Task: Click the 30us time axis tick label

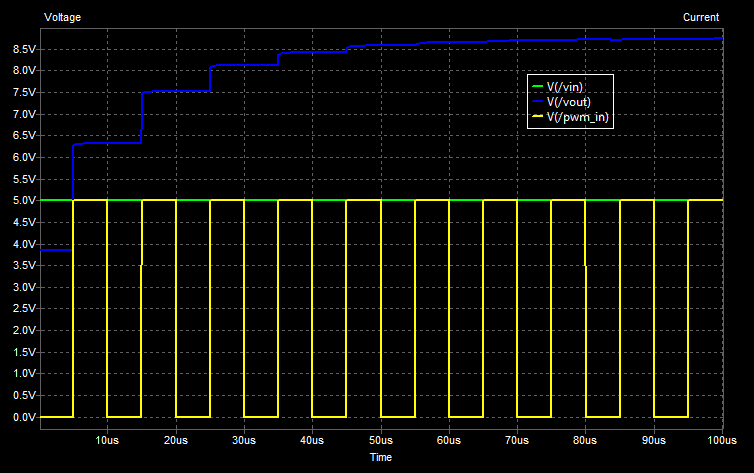Action: [x=244, y=440]
